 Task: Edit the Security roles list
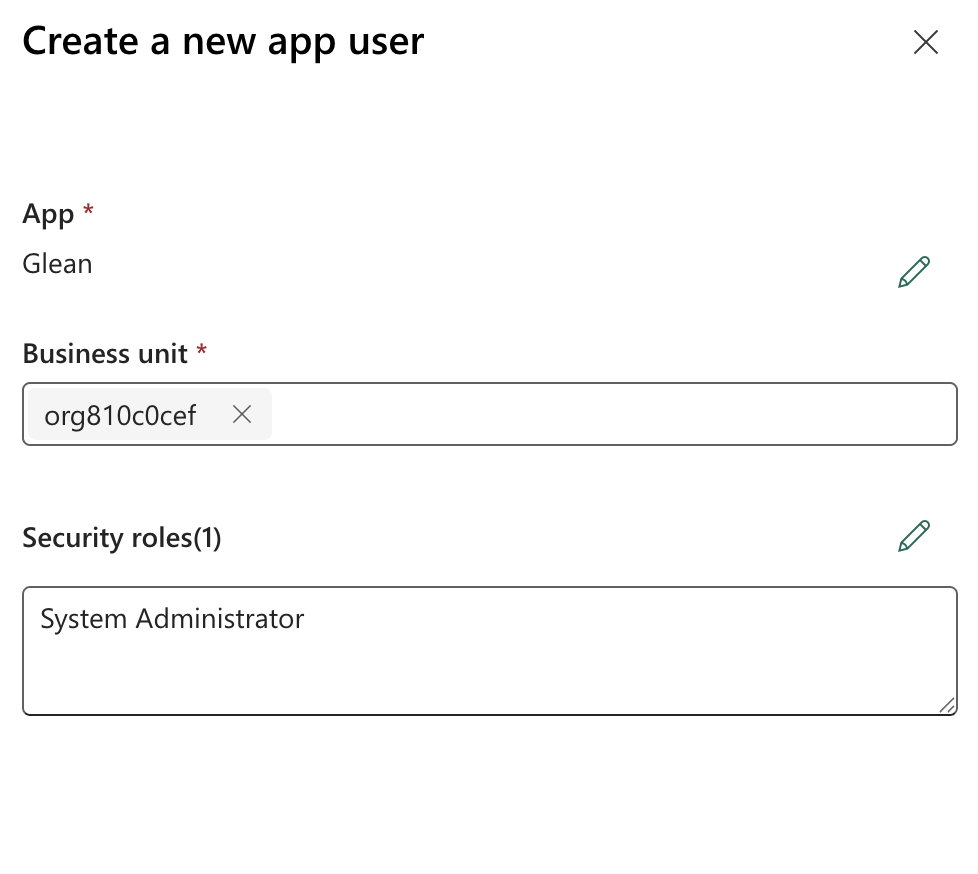[914, 536]
